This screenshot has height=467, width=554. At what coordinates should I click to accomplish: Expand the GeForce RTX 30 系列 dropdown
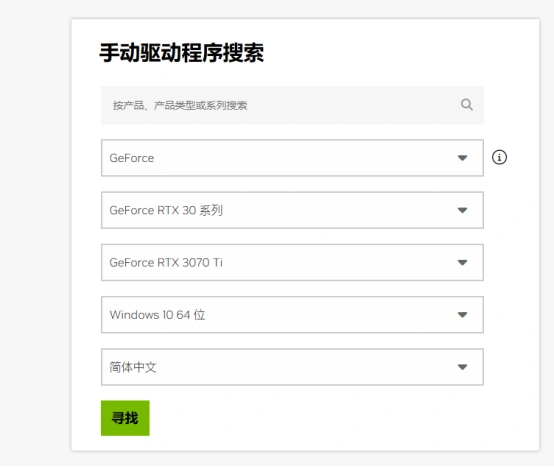coord(292,210)
